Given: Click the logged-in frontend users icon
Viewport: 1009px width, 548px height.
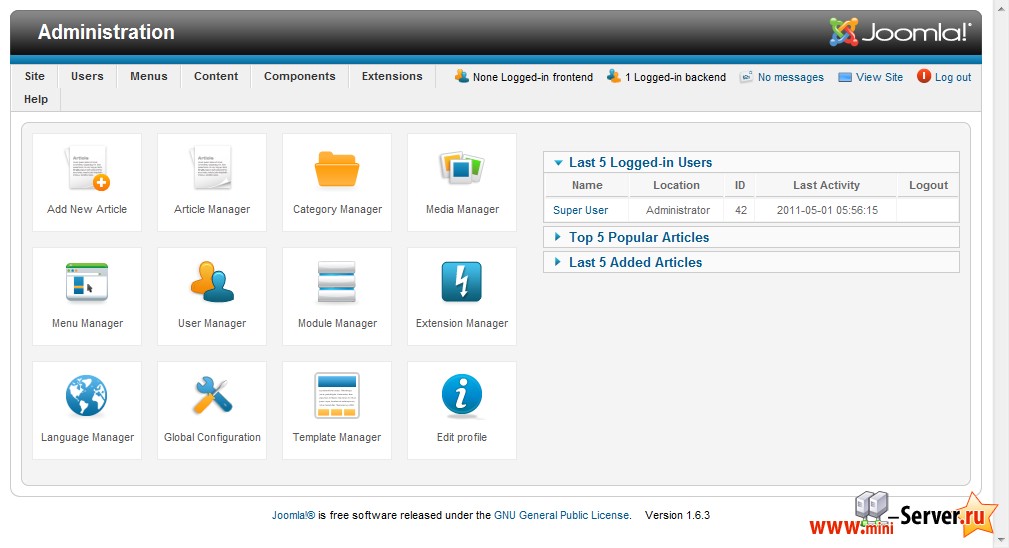Looking at the screenshot, I should click(461, 77).
